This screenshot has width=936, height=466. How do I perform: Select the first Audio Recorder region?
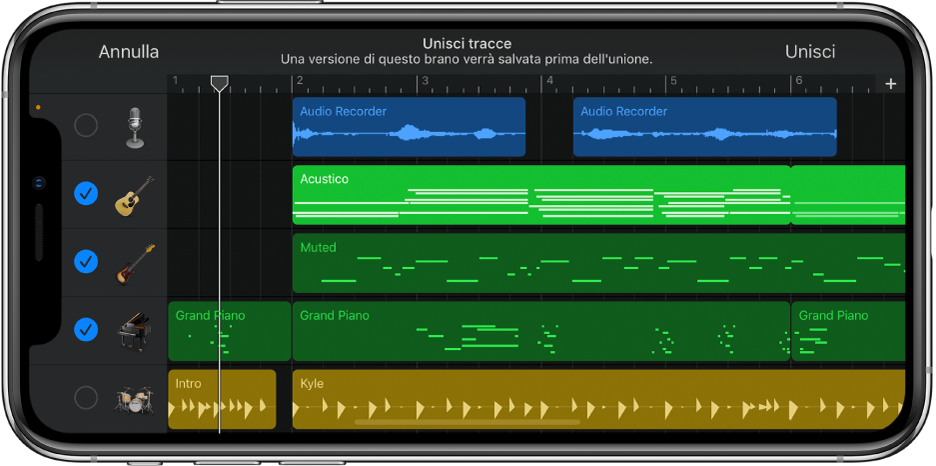tap(408, 127)
